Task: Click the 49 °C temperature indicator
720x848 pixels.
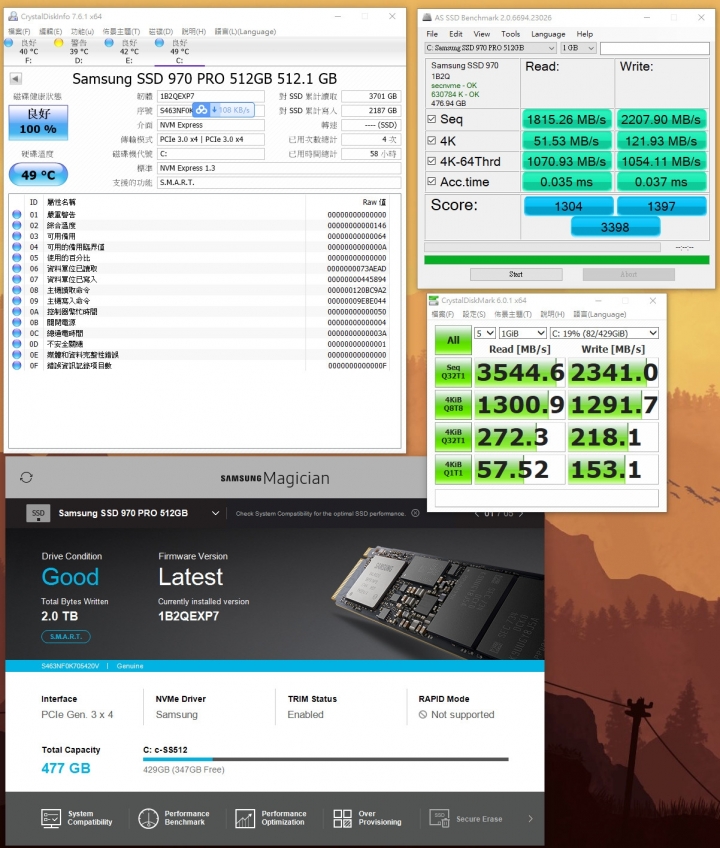Action: 38,175
